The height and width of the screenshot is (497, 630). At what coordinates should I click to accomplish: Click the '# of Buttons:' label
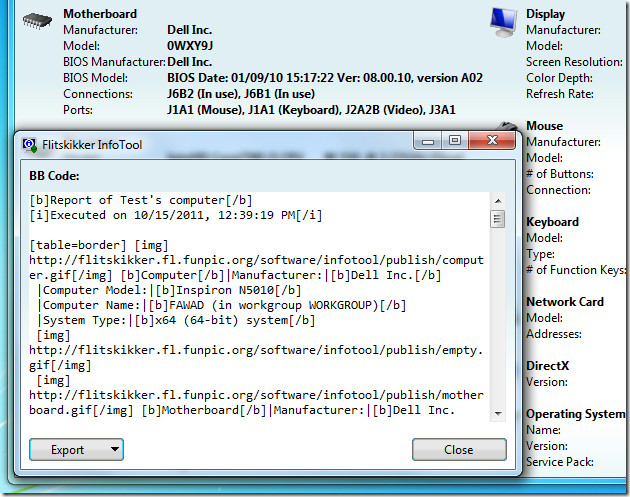click(x=560, y=174)
